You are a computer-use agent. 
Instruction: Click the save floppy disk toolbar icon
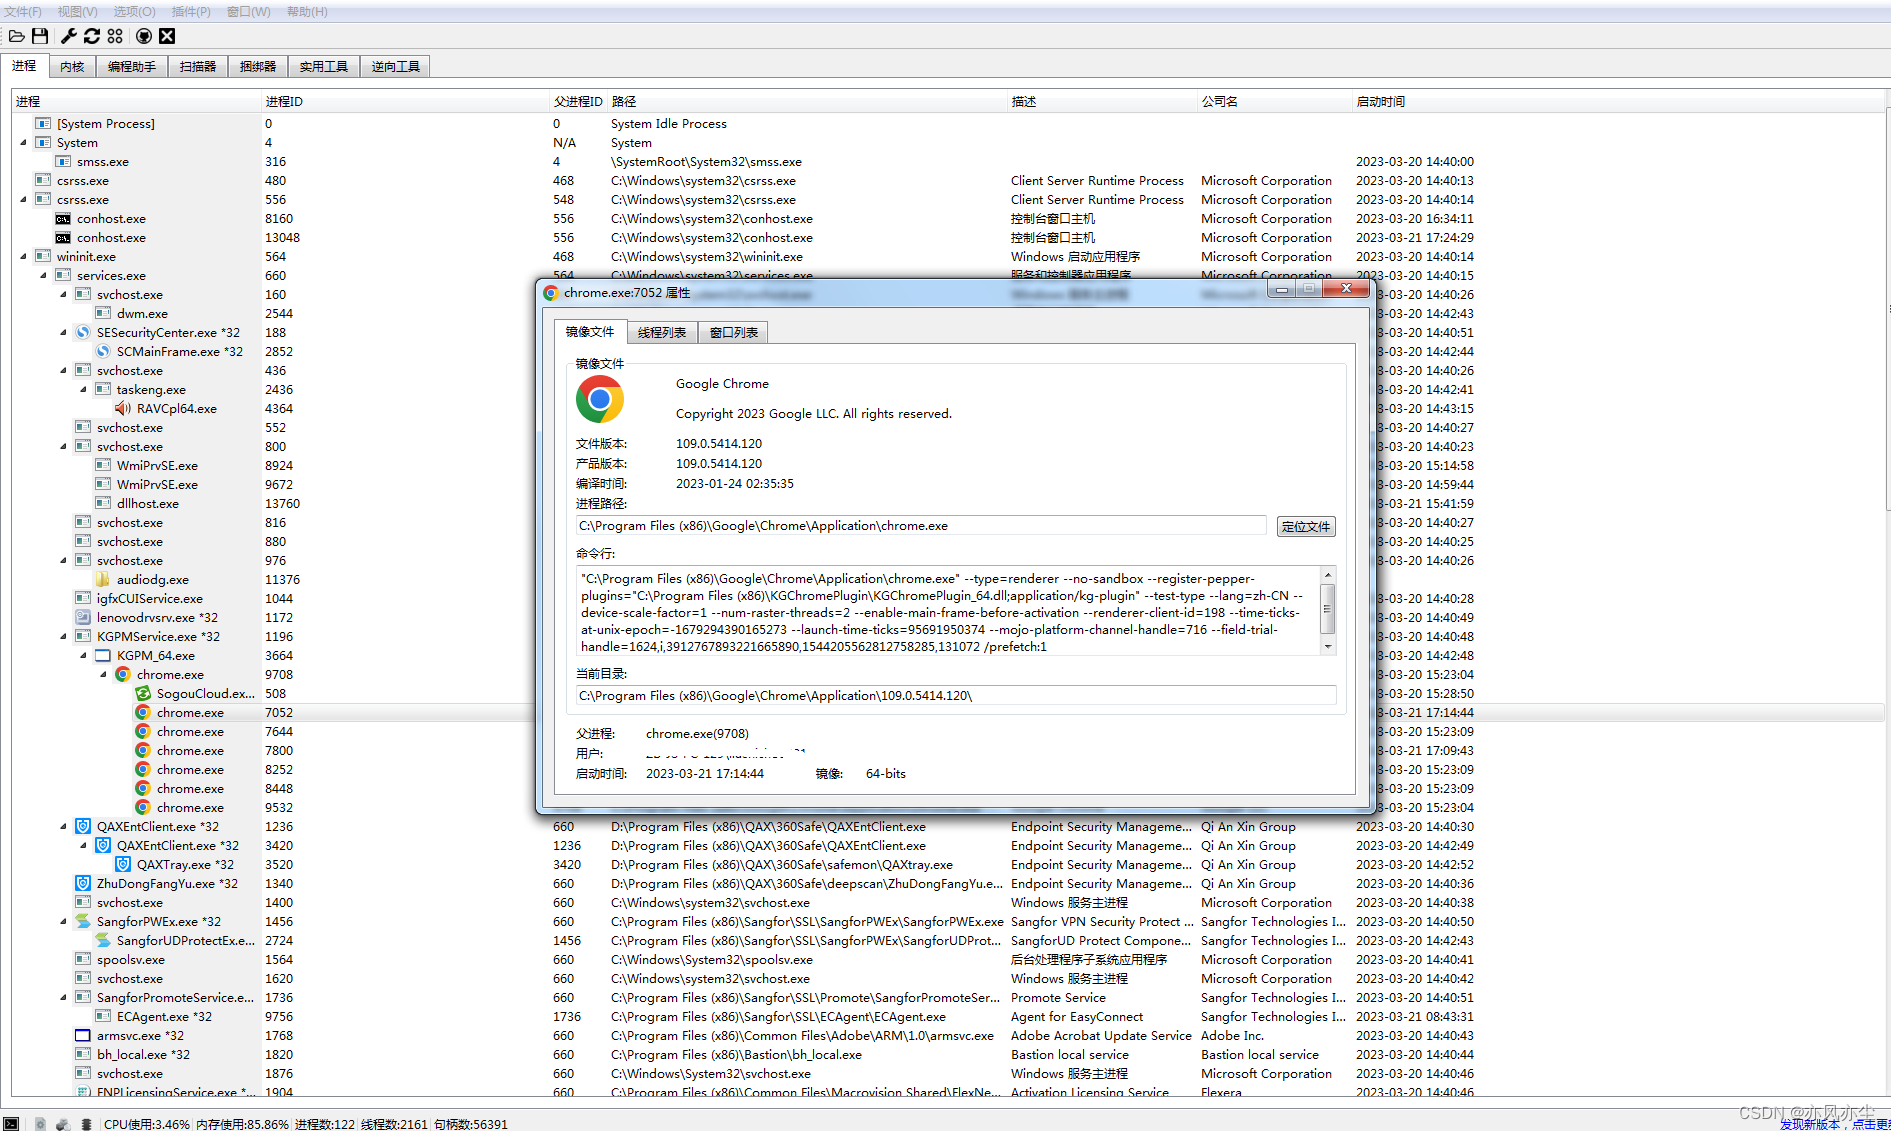[40, 36]
